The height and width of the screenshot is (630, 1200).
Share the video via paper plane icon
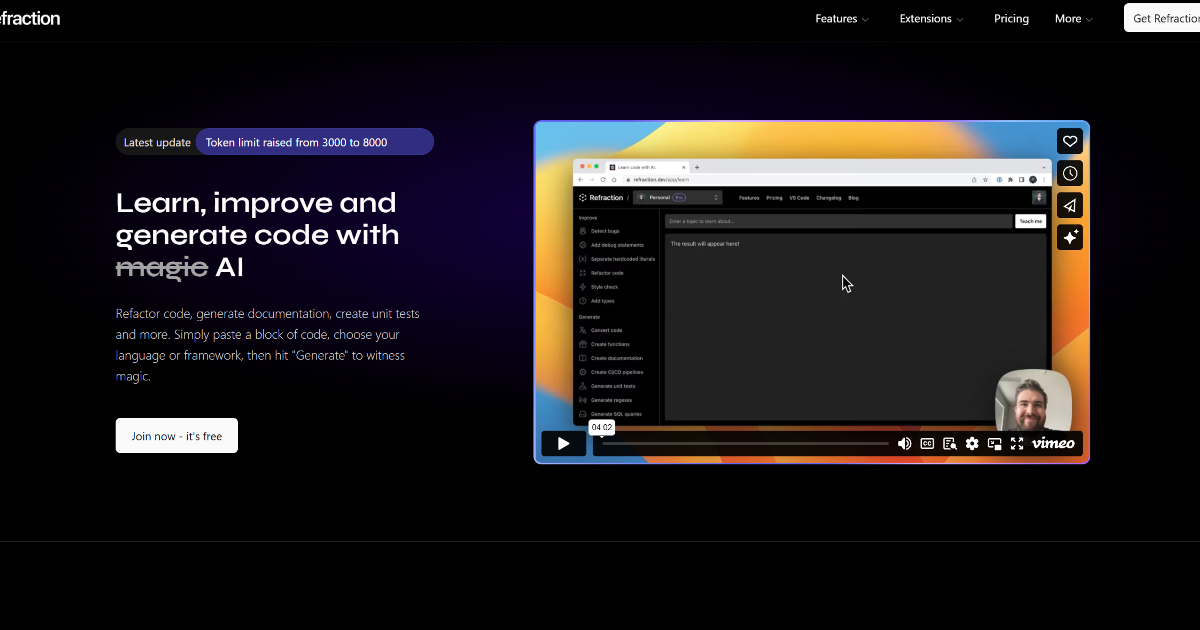tap(1069, 205)
